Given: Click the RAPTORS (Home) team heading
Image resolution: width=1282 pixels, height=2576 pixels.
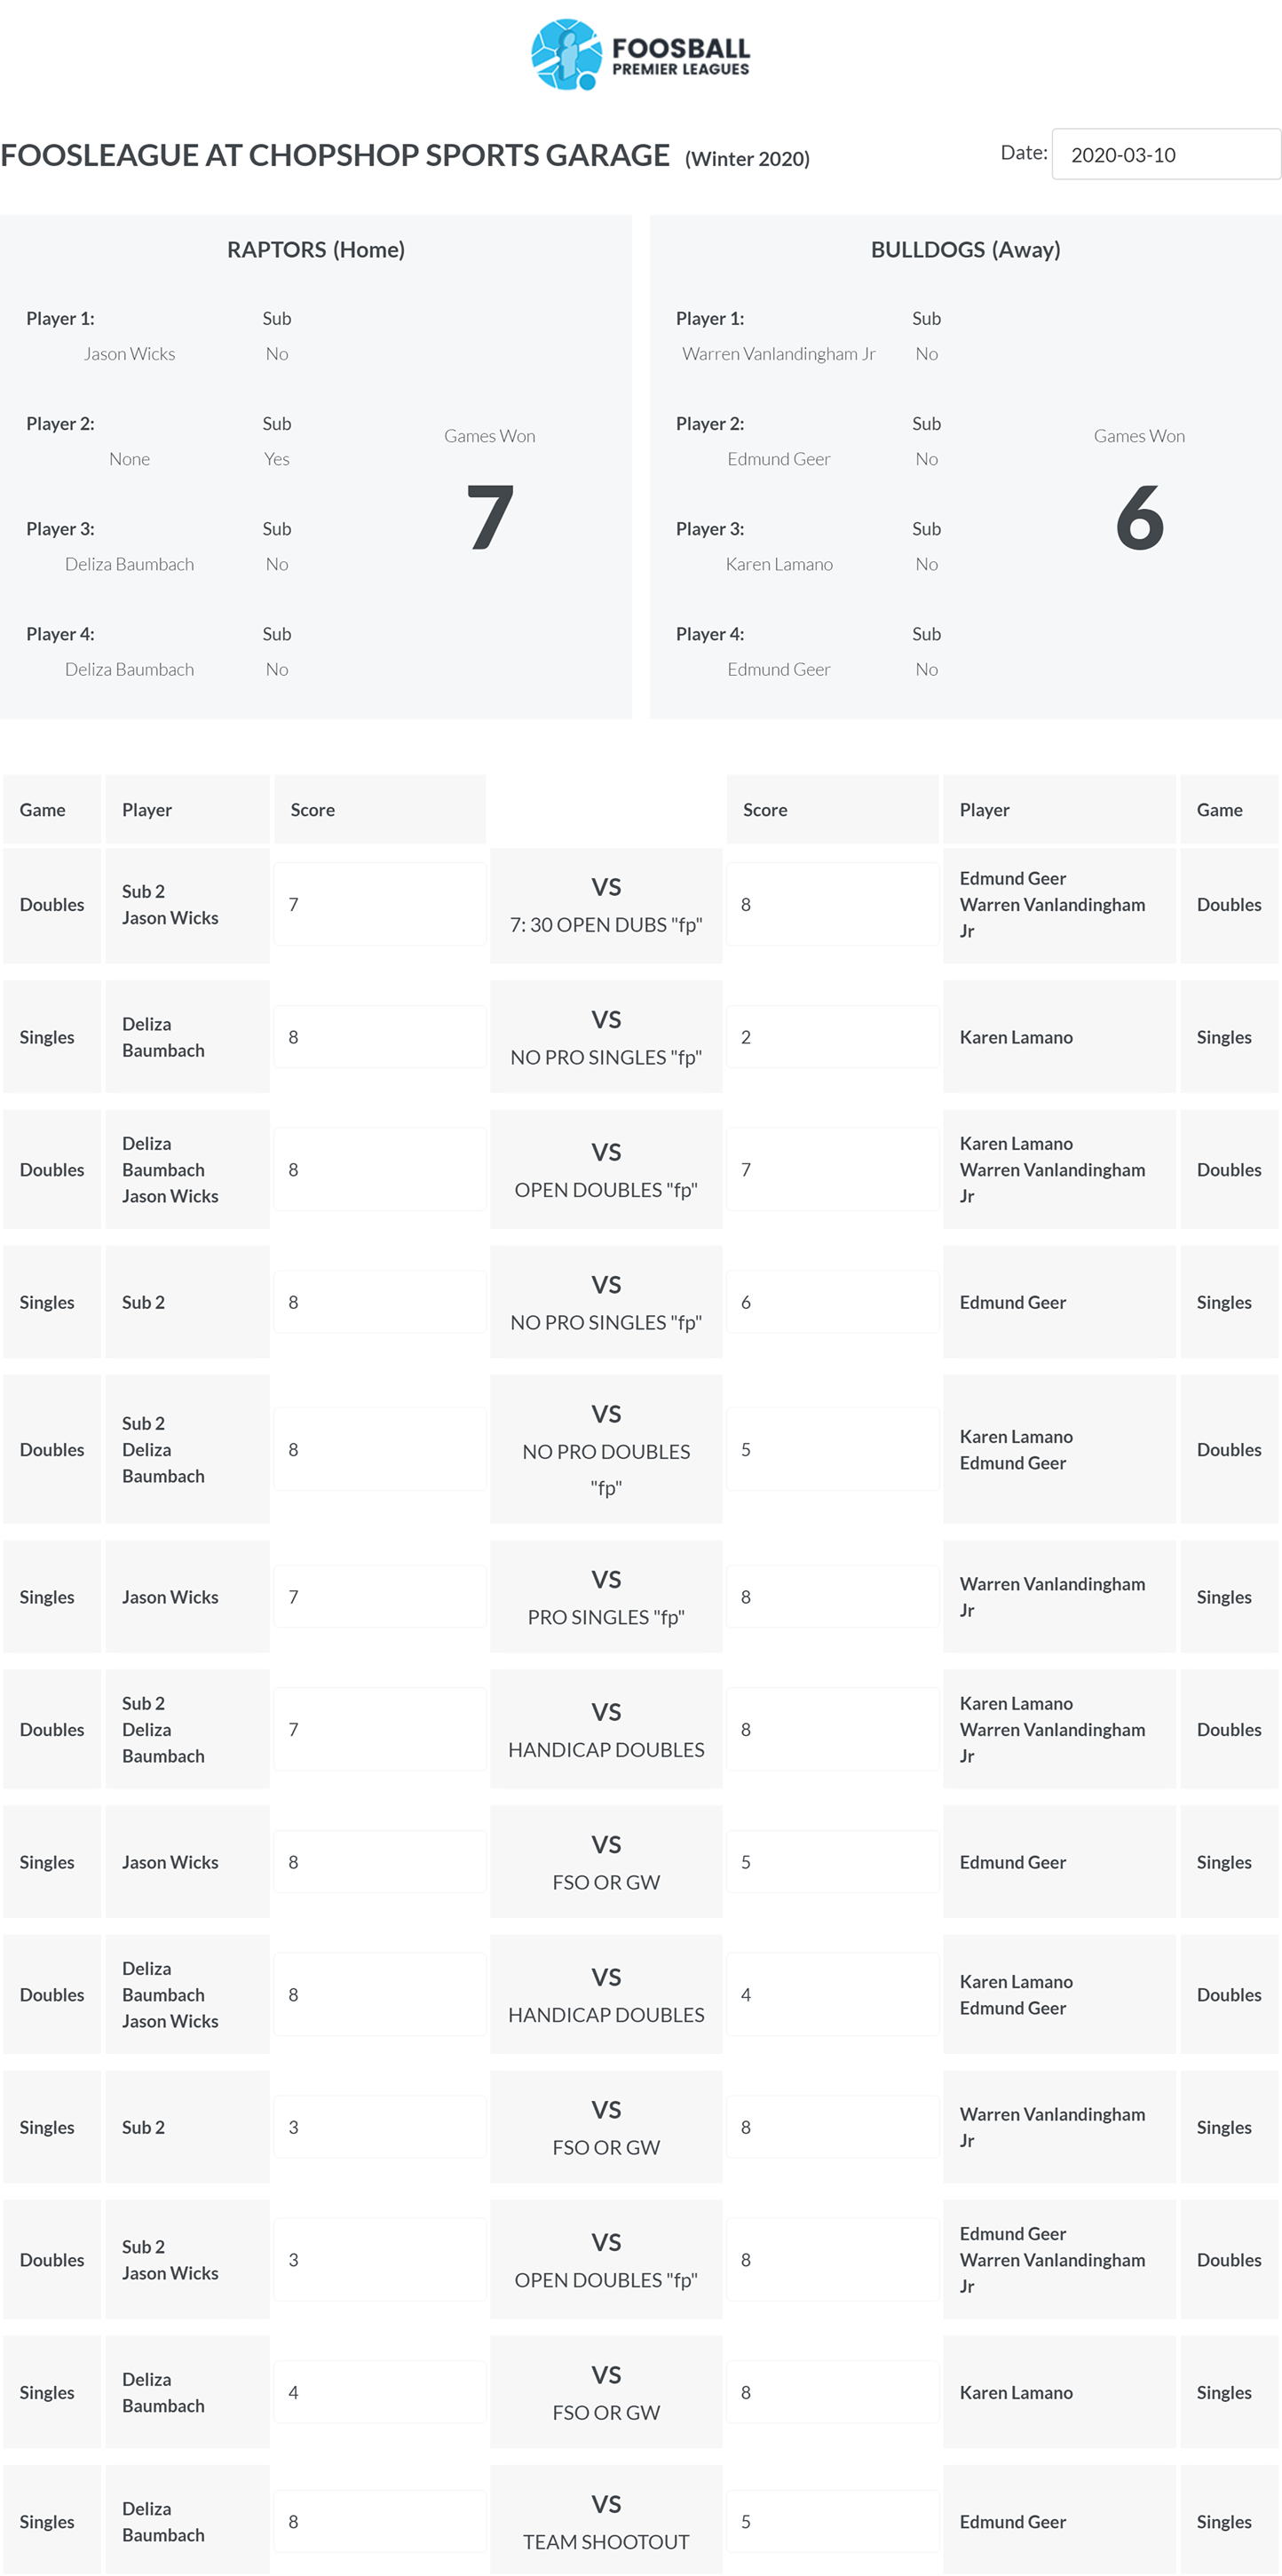Looking at the screenshot, I should [316, 249].
